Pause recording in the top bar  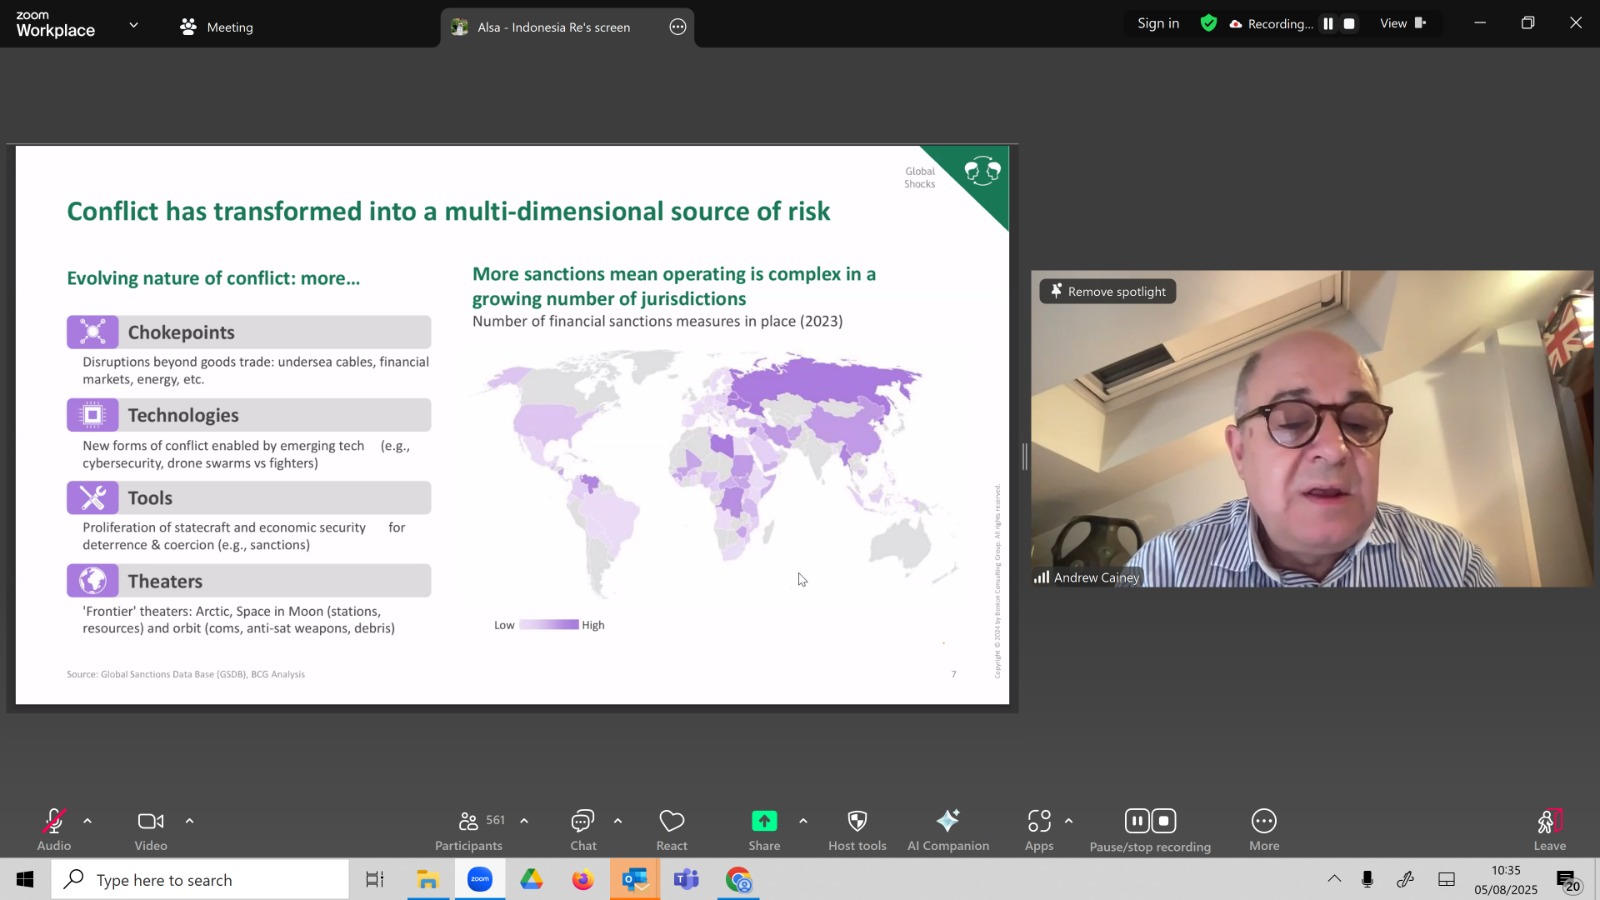tap(1328, 24)
